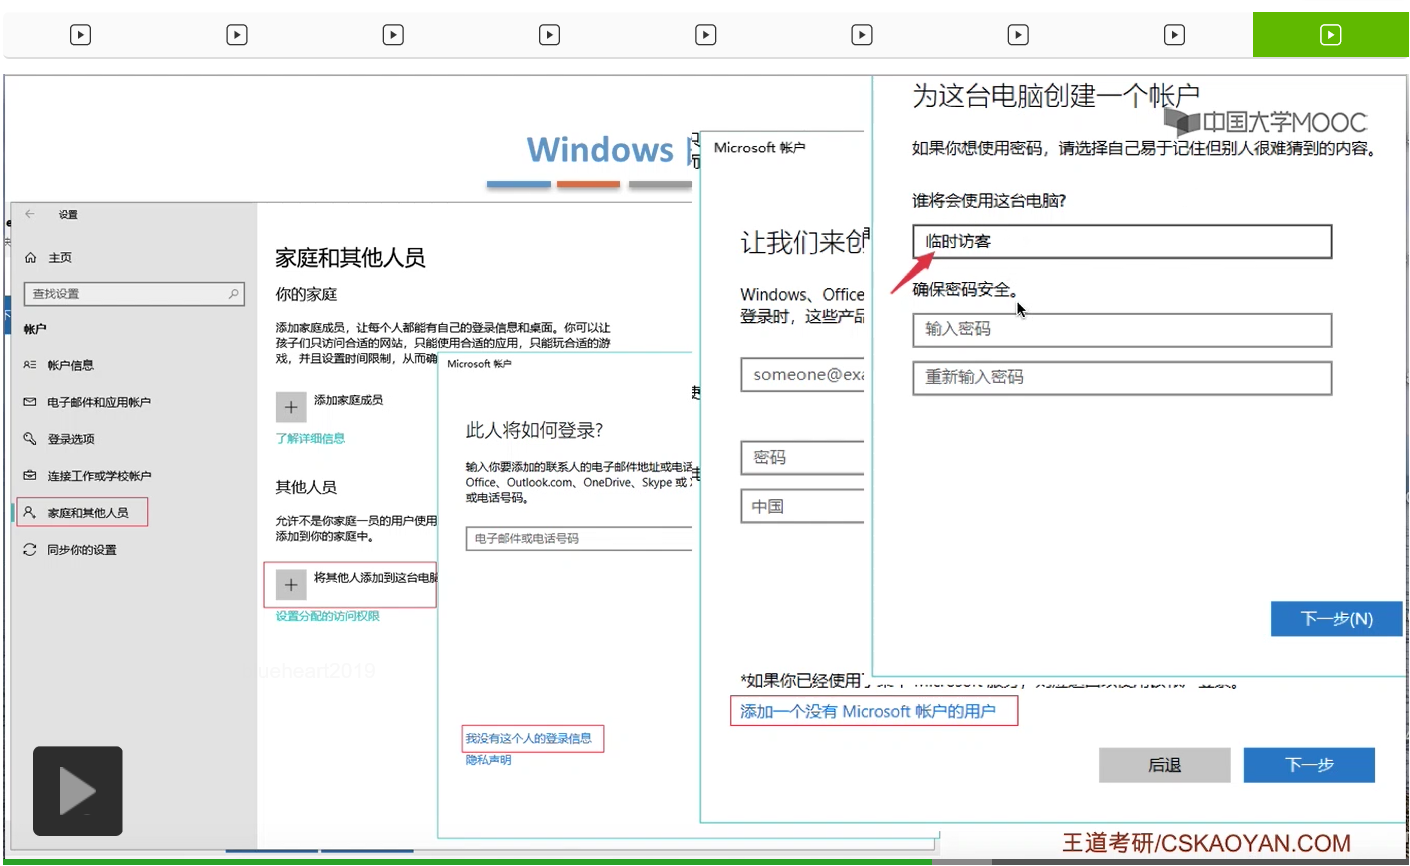Start the video with the large play button
The width and height of the screenshot is (1410, 866).
tap(78, 791)
